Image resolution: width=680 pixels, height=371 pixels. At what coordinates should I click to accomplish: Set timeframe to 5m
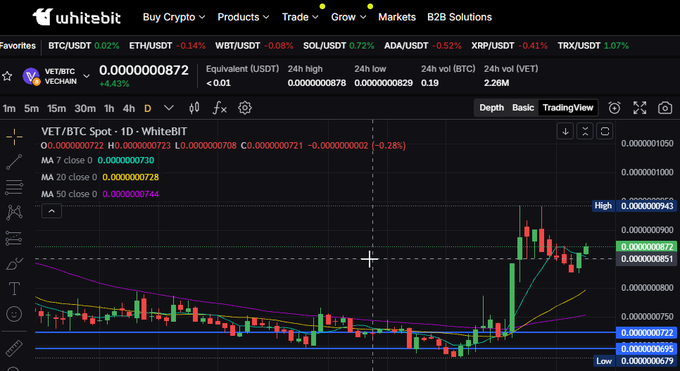(x=31, y=108)
